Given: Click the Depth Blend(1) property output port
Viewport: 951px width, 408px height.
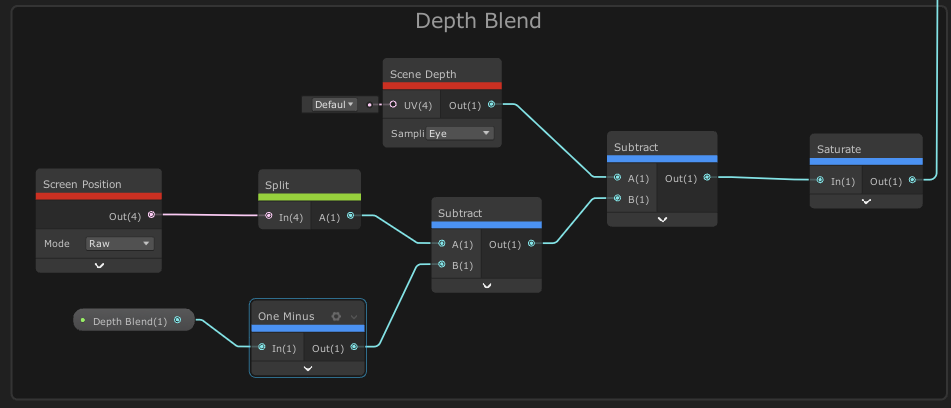Looking at the screenshot, I should tap(177, 321).
